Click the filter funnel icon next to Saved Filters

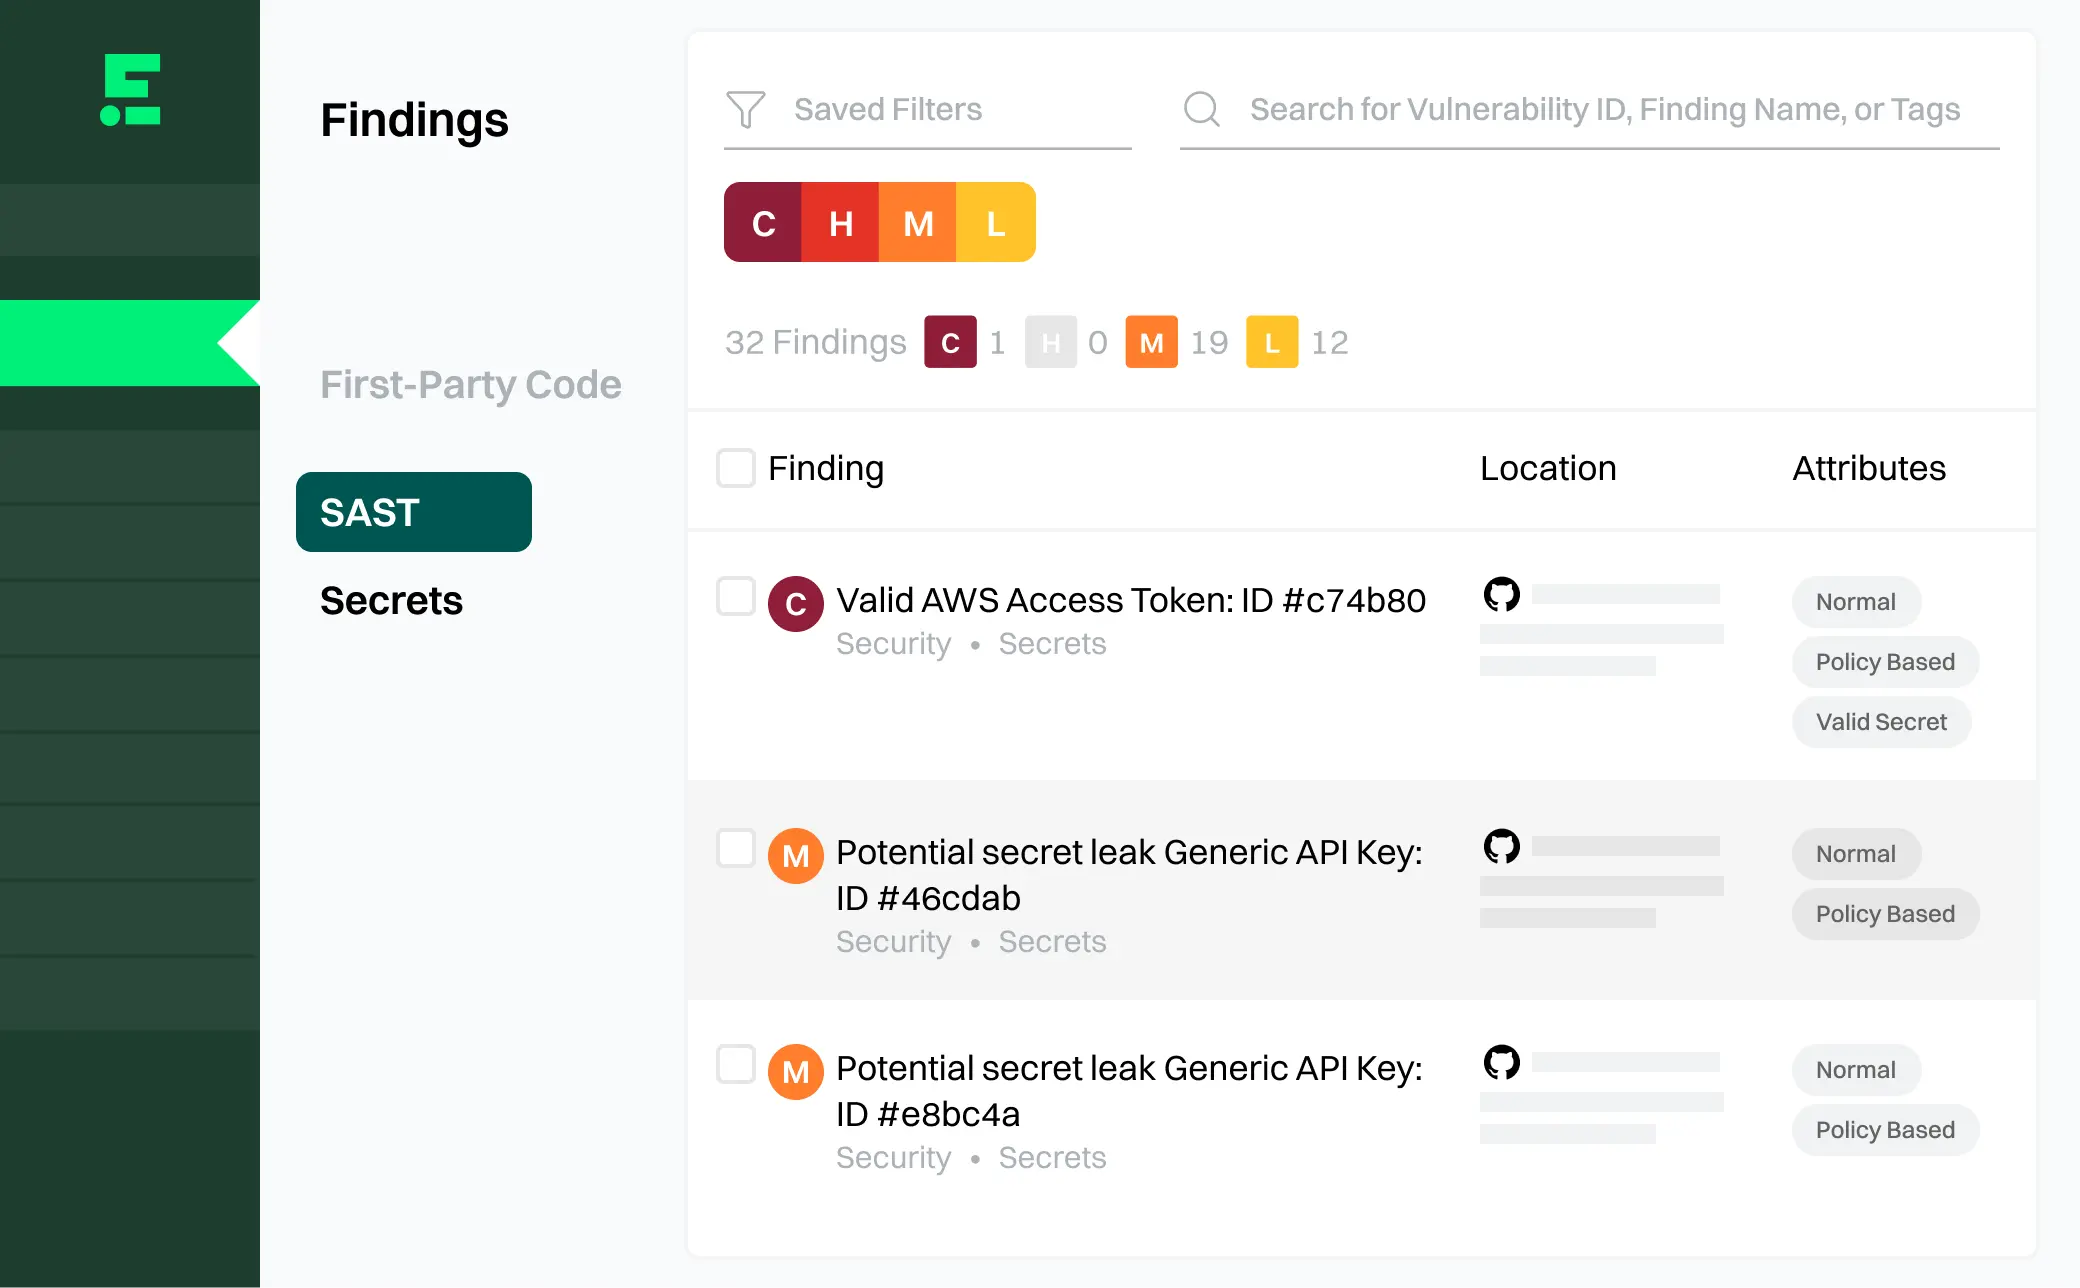coord(745,109)
